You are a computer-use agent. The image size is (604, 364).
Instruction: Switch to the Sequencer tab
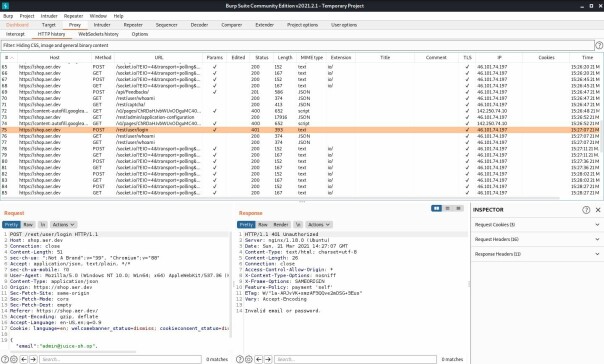tap(166, 25)
